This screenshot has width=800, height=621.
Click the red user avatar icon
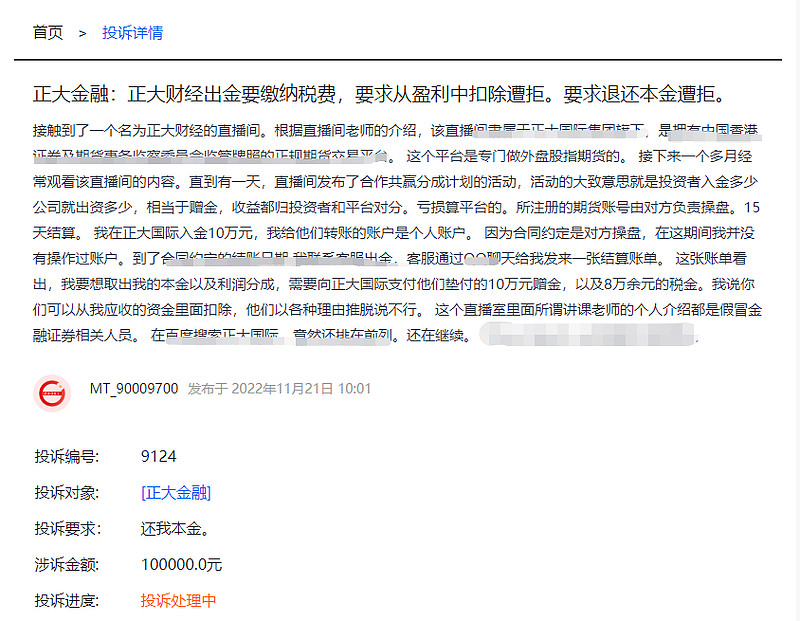tap(52, 393)
